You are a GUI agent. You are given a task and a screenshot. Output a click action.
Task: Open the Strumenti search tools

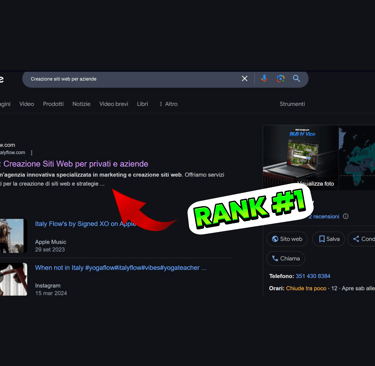click(292, 104)
